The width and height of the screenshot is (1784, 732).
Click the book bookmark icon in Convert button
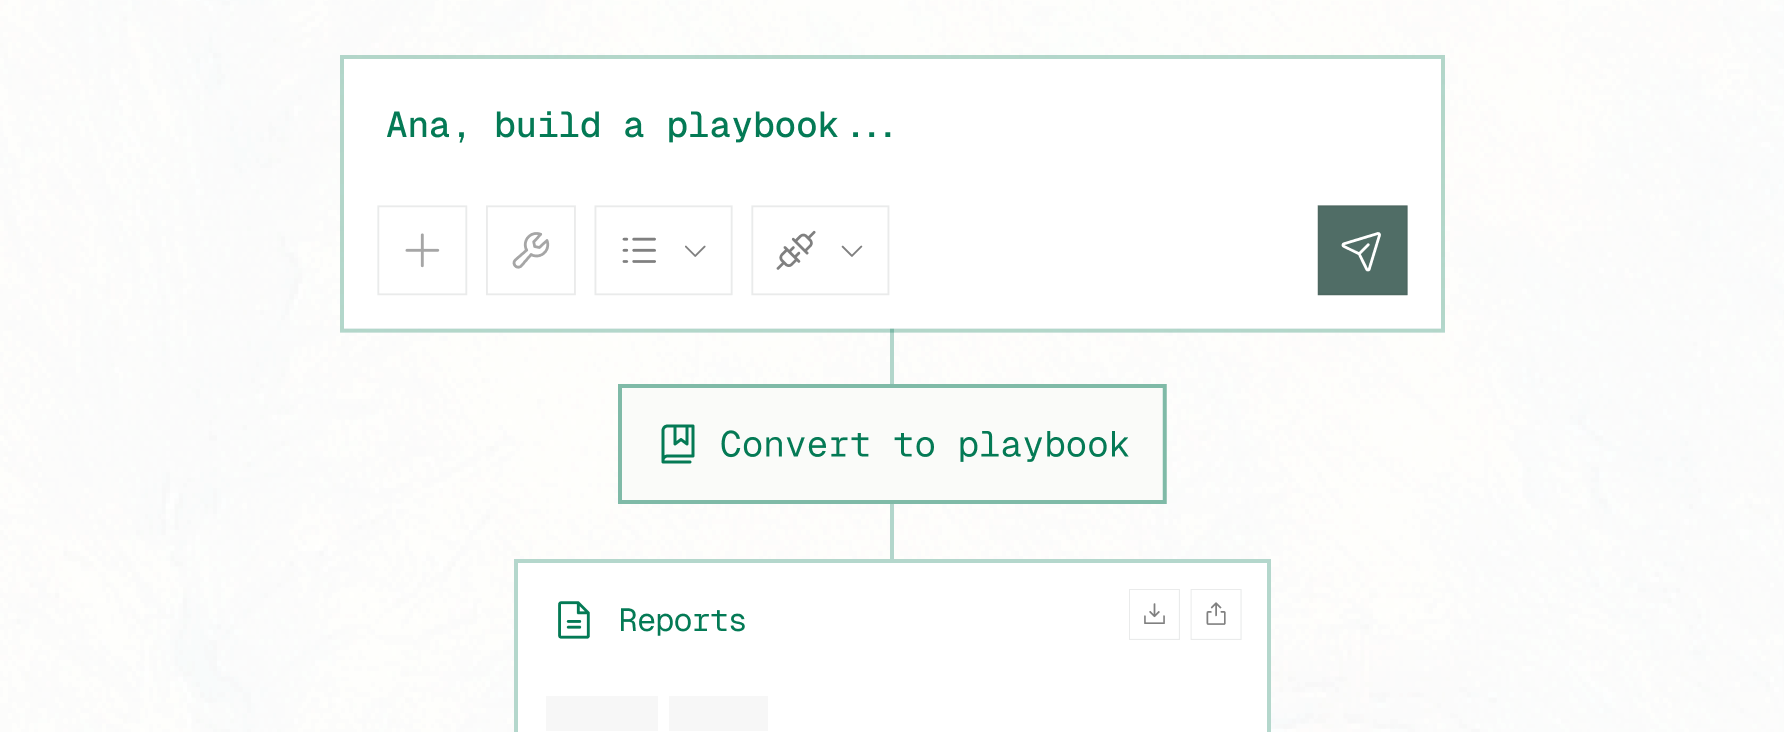click(678, 444)
